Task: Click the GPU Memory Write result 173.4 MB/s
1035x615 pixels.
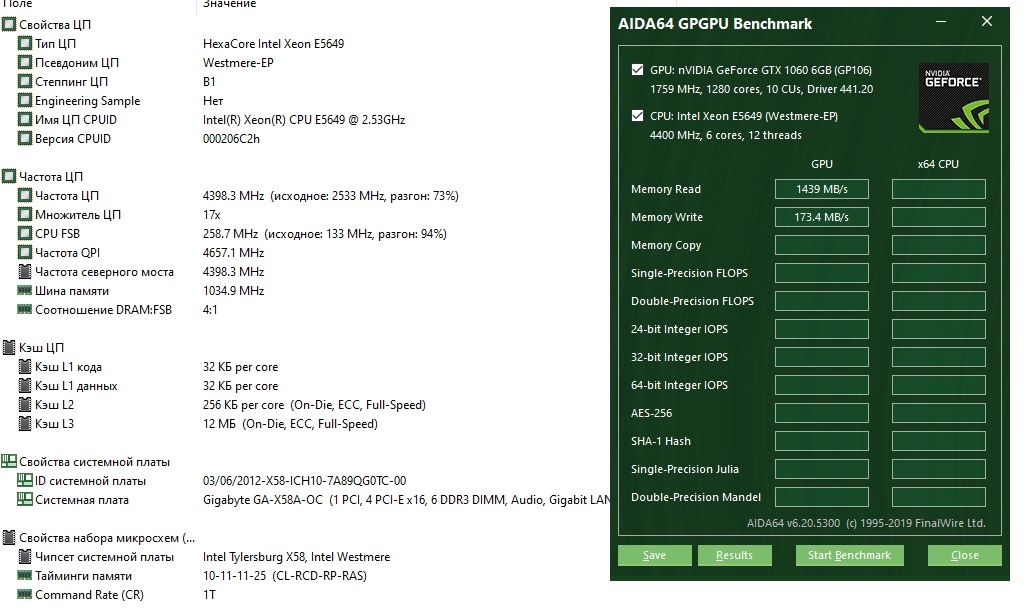Action: pyautogui.click(x=822, y=217)
